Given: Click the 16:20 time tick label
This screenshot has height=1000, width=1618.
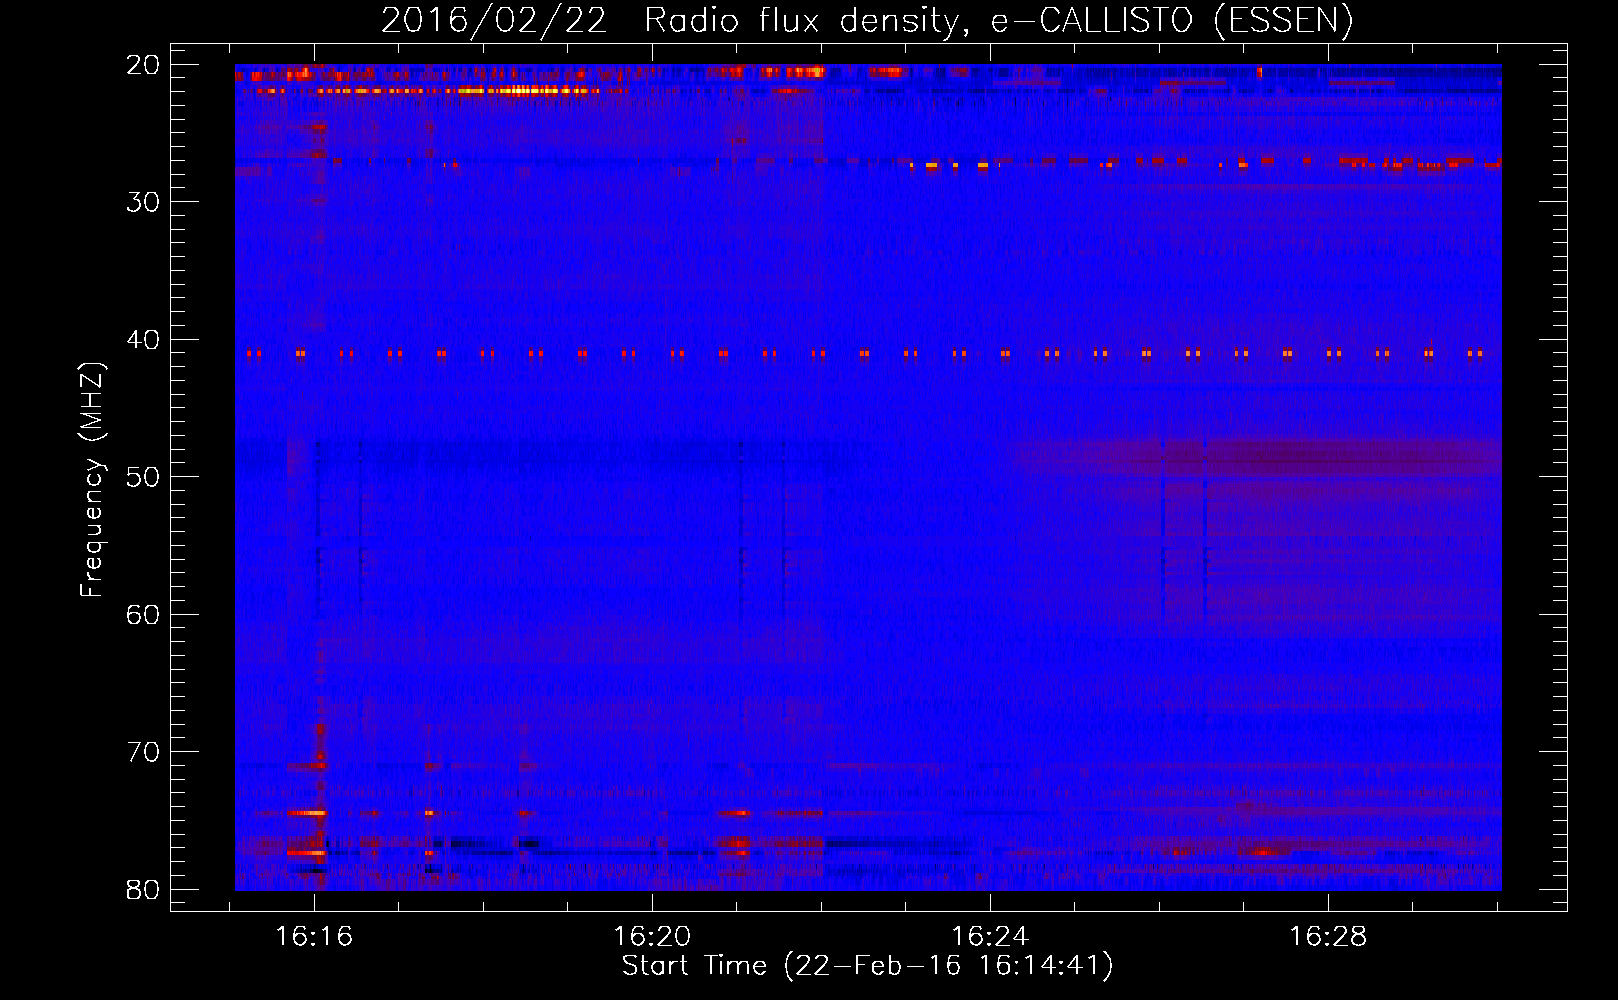Looking at the screenshot, I should tap(652, 937).
